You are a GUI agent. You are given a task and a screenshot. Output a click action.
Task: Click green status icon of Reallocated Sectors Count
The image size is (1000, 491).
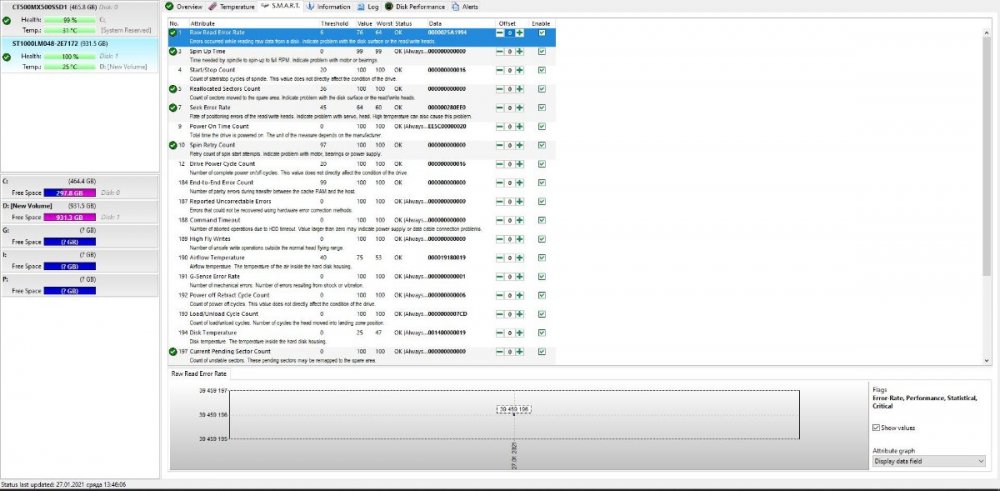(173, 89)
